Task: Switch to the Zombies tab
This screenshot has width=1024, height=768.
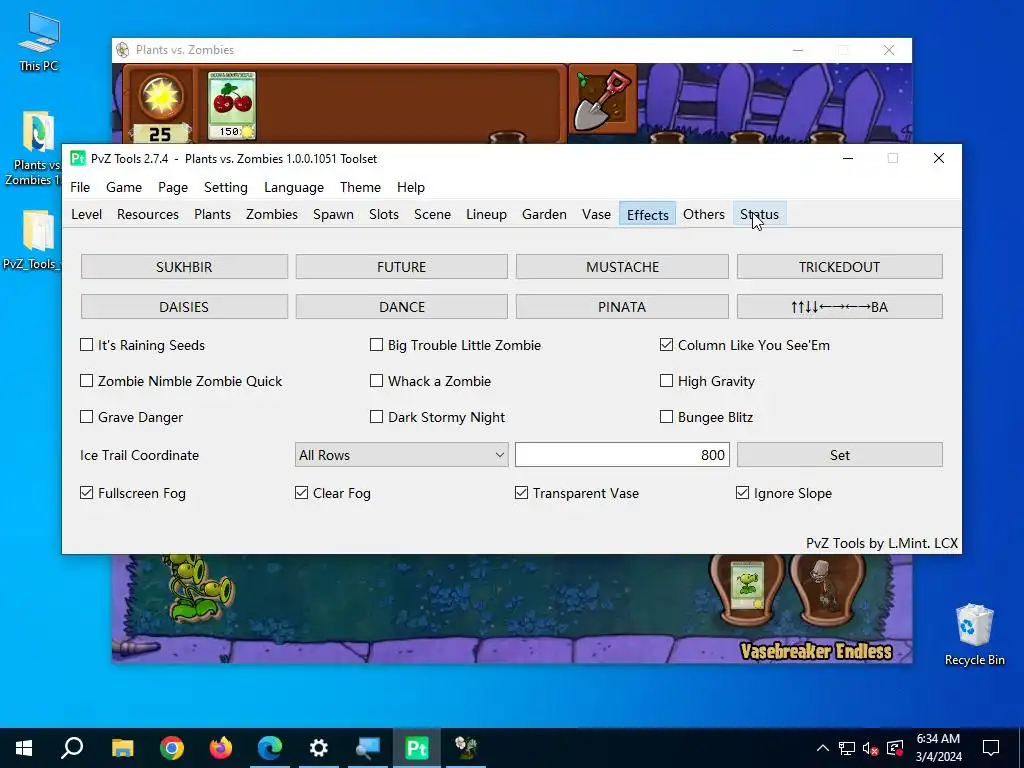Action: click(x=272, y=214)
